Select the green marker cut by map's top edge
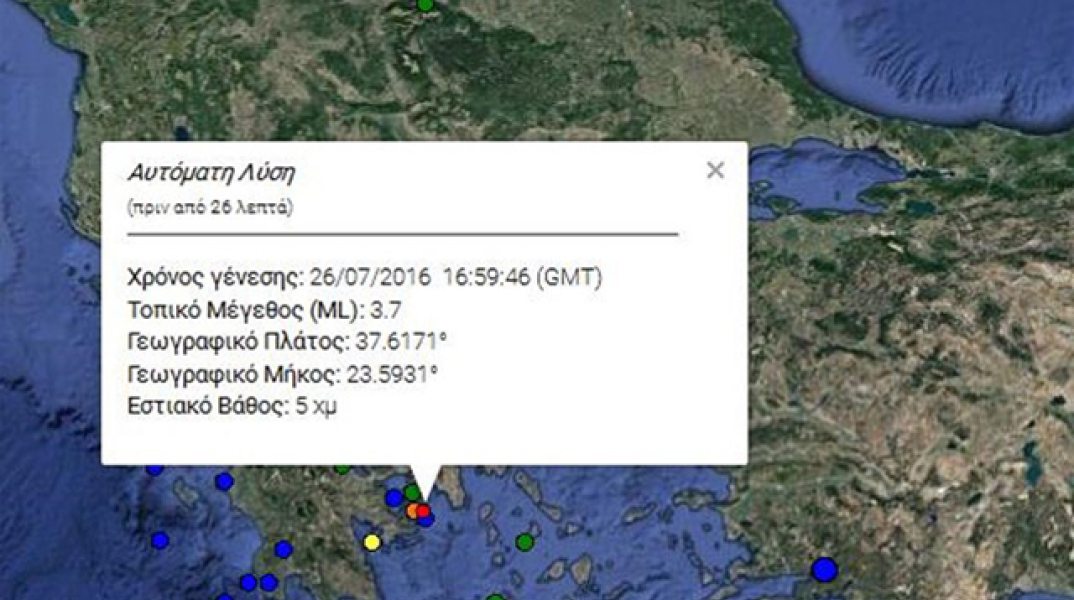Image resolution: width=1074 pixels, height=600 pixels. click(425, 5)
